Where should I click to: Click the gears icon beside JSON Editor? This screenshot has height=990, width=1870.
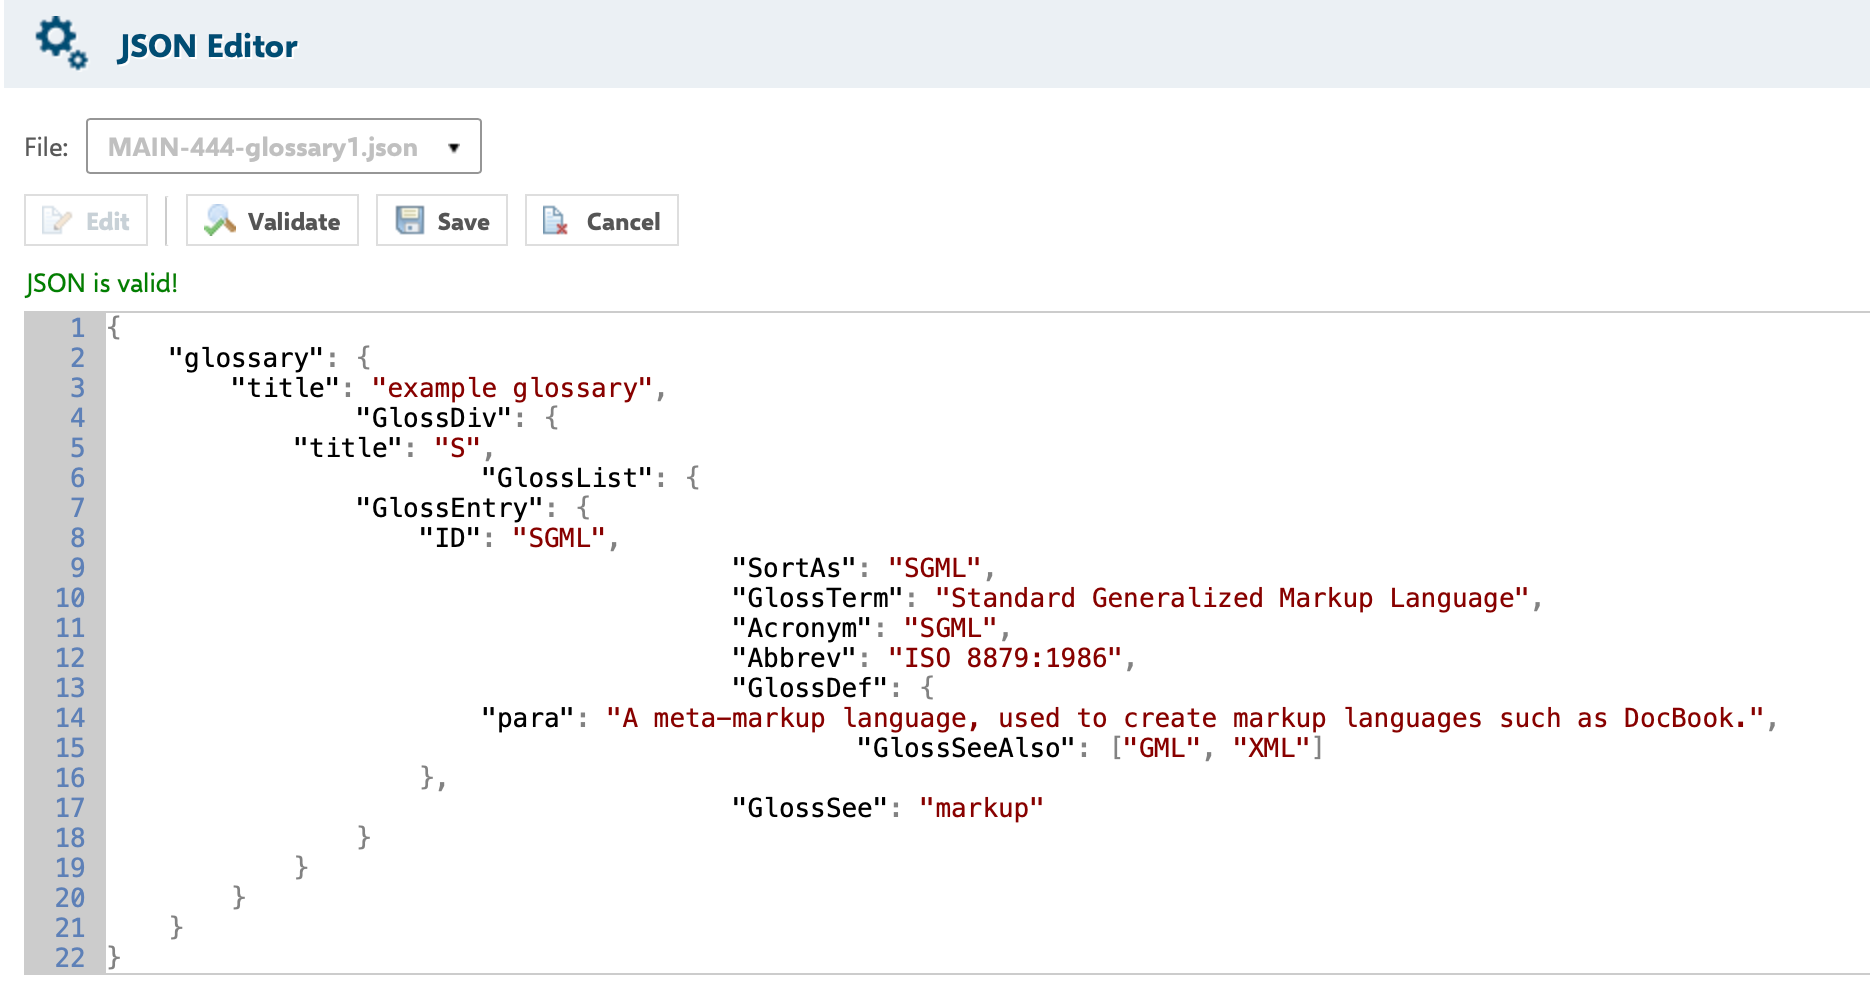pyautogui.click(x=60, y=43)
